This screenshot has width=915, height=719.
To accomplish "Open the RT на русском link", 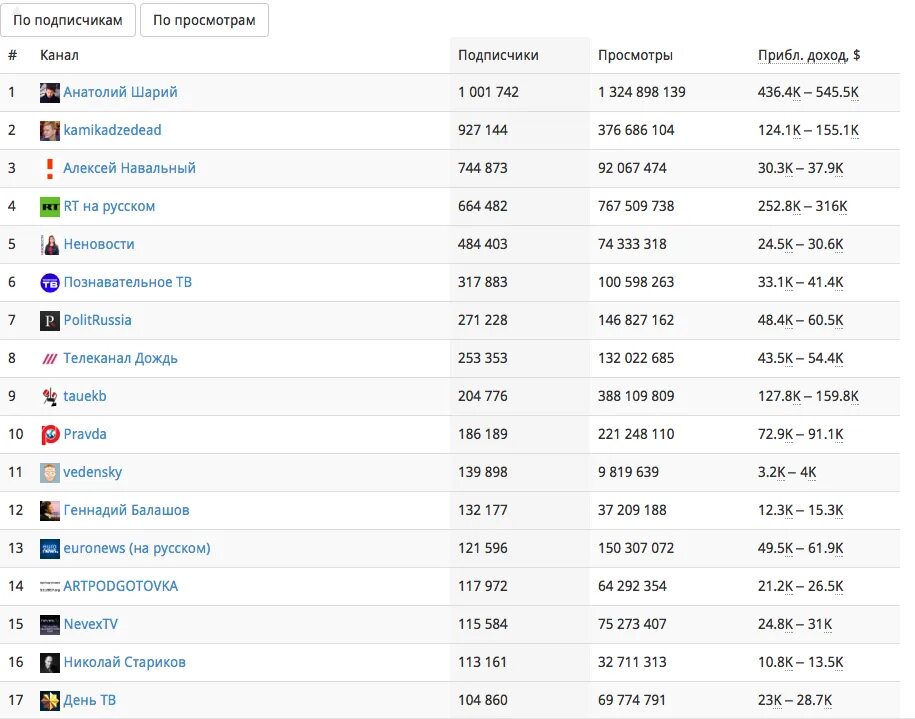I will pyautogui.click(x=109, y=206).
